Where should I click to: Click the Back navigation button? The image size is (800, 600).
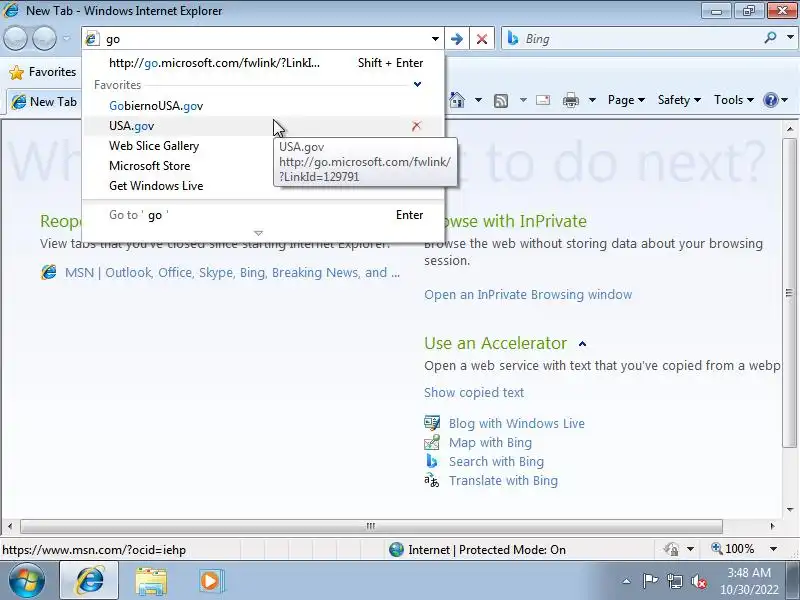pyautogui.click(x=15, y=38)
